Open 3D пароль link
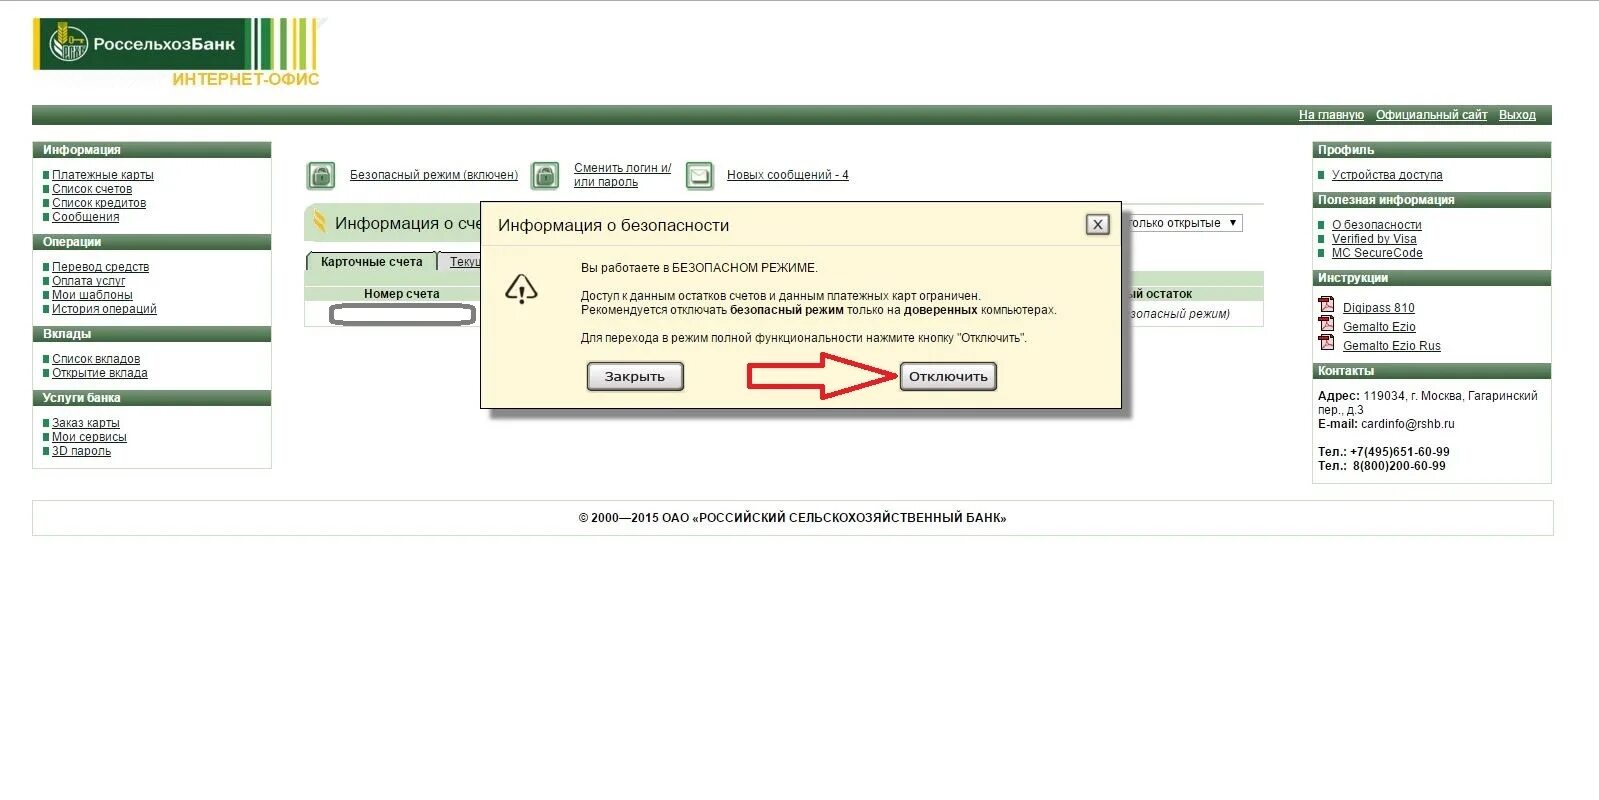The image size is (1599, 800). tap(81, 451)
